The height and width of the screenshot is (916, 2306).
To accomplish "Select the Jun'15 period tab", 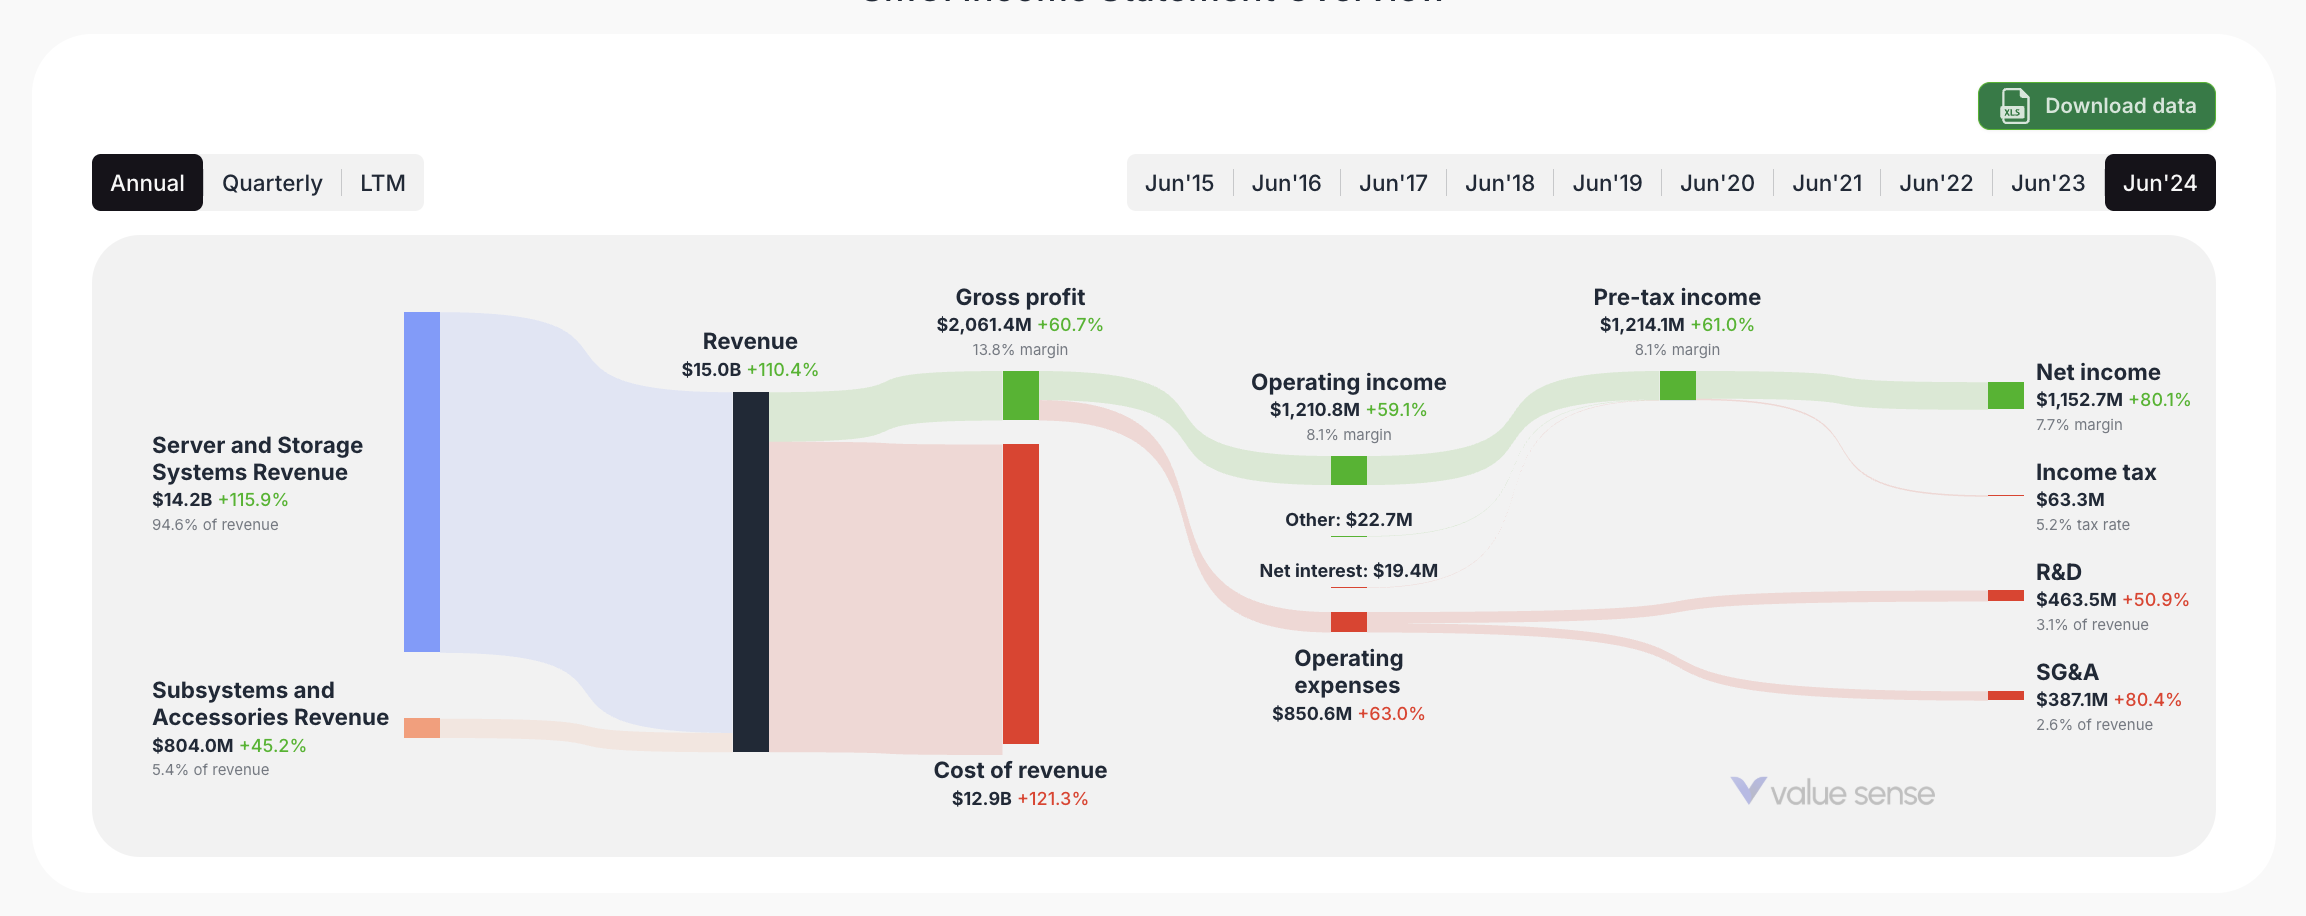I will [x=1180, y=182].
